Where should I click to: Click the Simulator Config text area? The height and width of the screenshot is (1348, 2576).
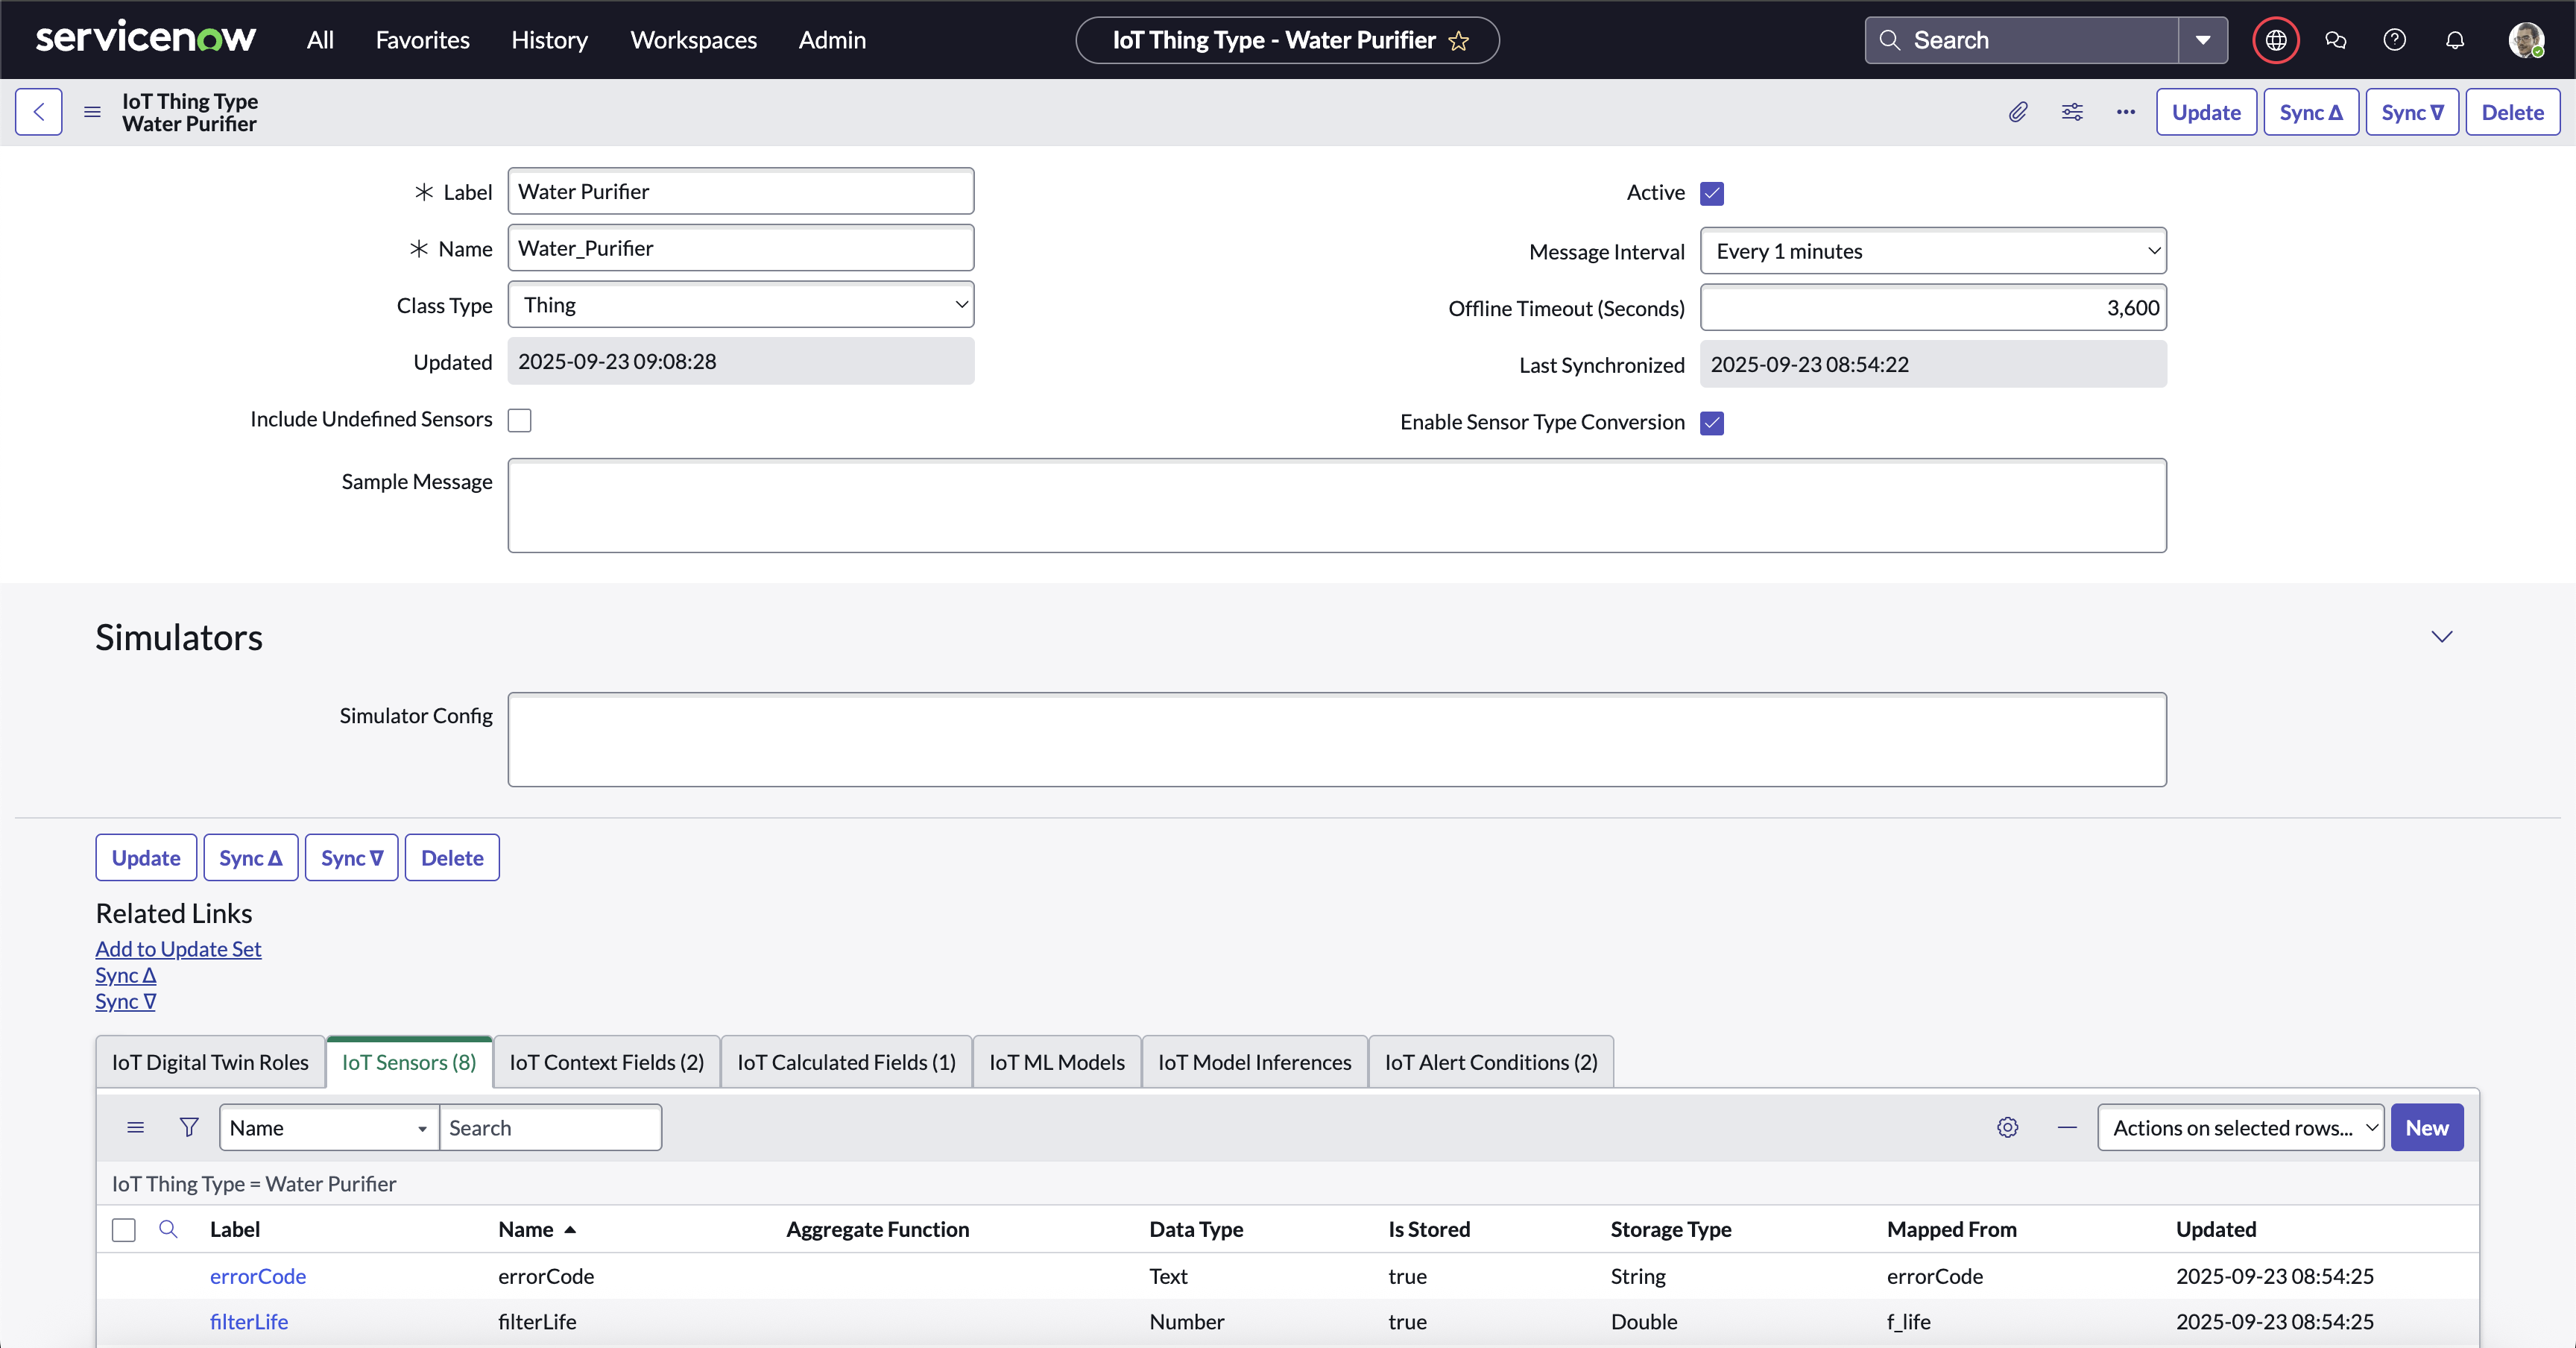pos(1337,739)
